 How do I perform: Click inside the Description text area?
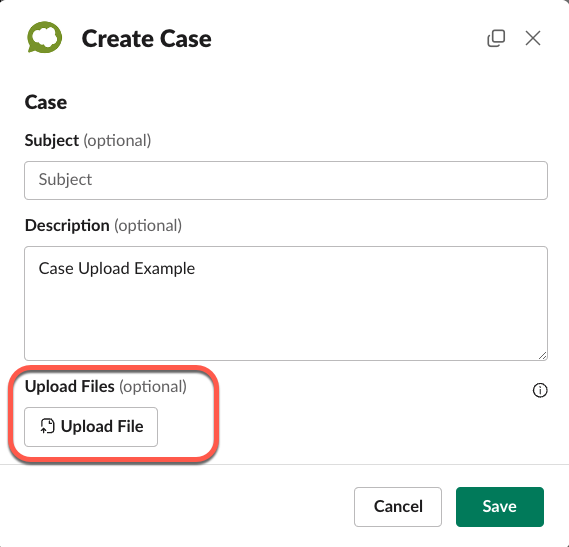[286, 303]
